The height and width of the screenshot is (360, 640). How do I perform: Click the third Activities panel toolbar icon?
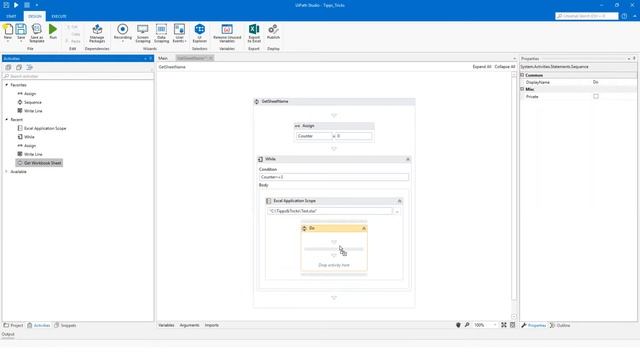pos(29,67)
